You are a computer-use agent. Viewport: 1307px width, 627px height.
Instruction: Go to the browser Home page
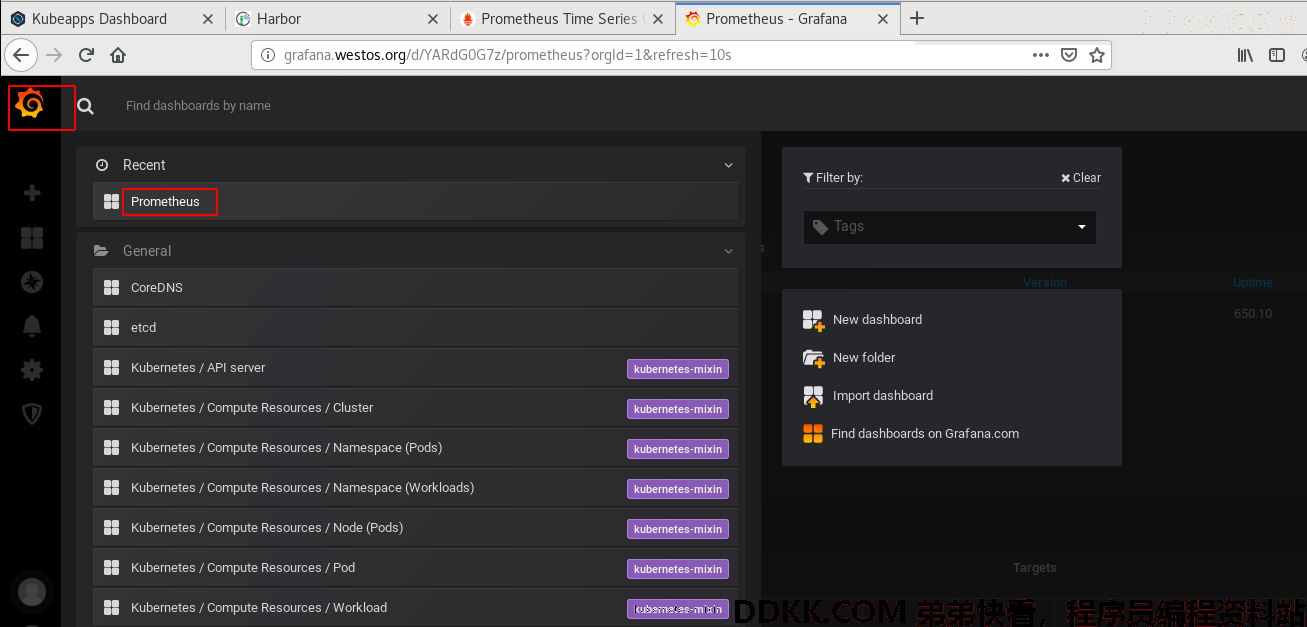pos(118,55)
